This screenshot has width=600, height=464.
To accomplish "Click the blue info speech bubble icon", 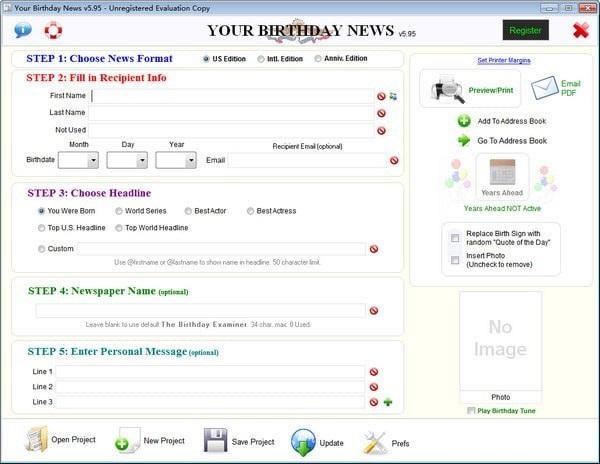I will pyautogui.click(x=23, y=30).
